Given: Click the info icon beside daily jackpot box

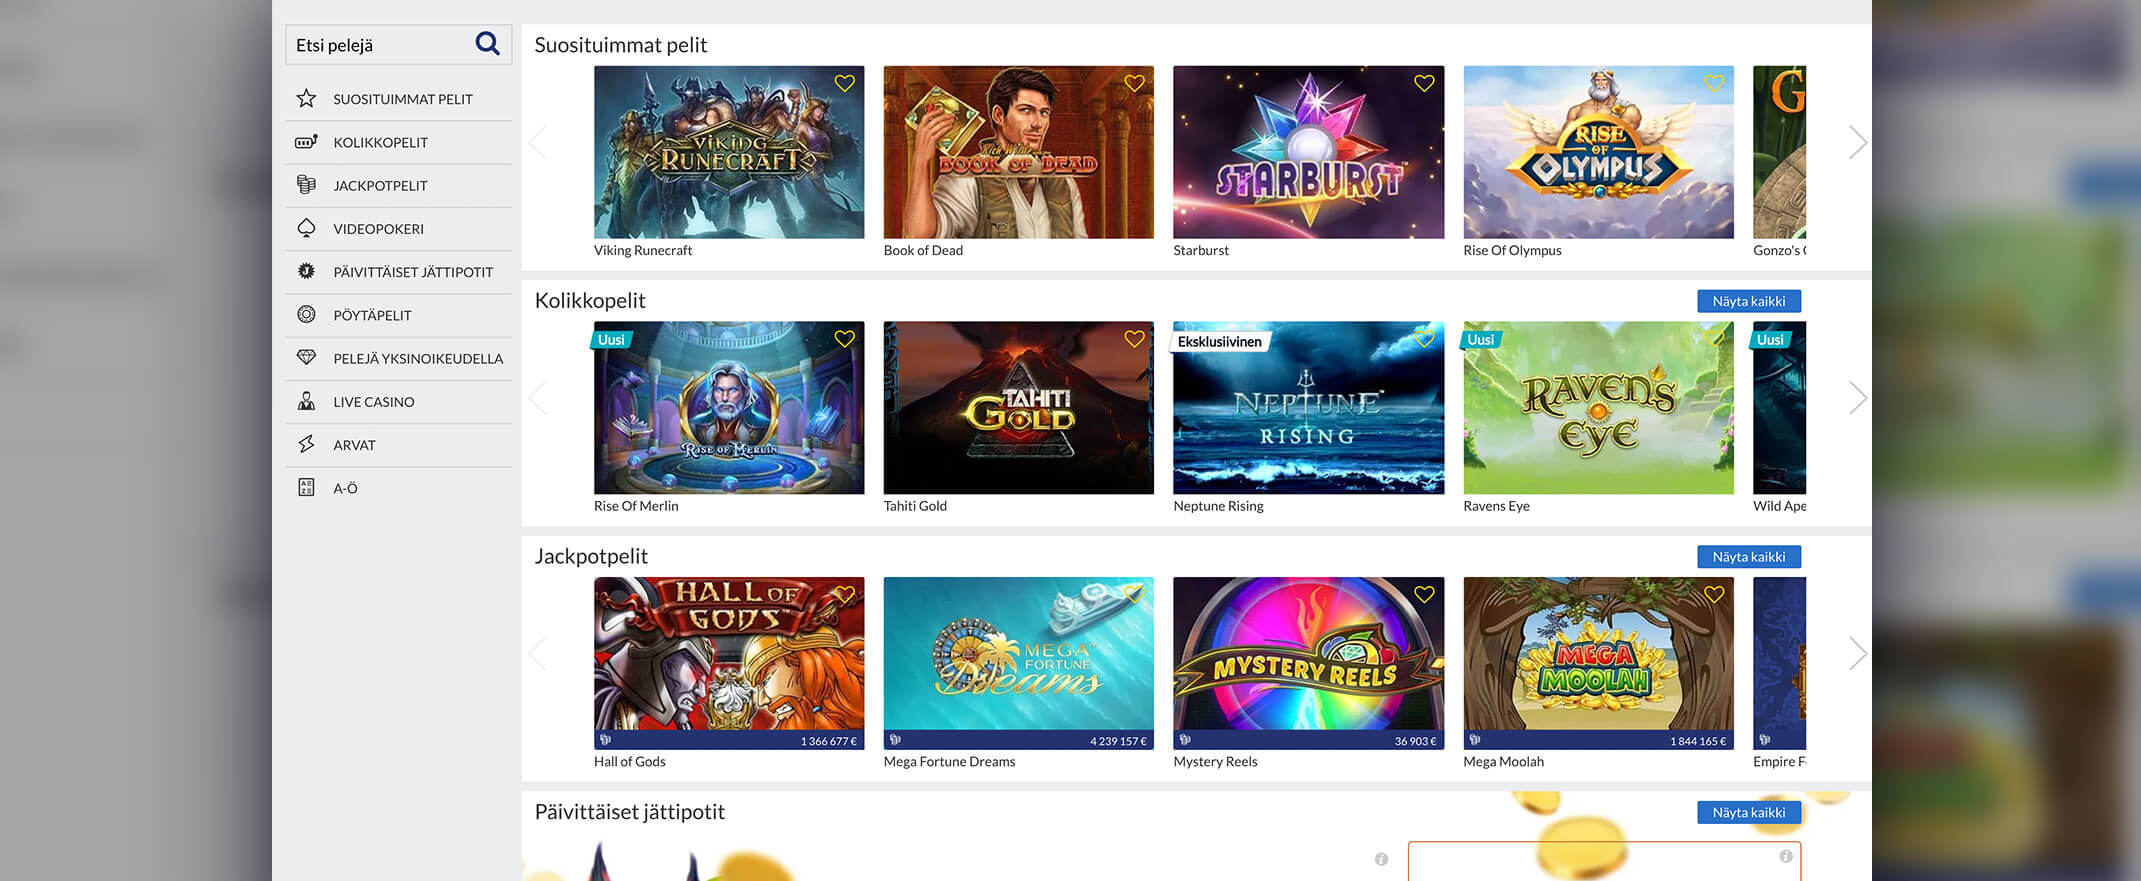Looking at the screenshot, I should tap(1381, 859).
